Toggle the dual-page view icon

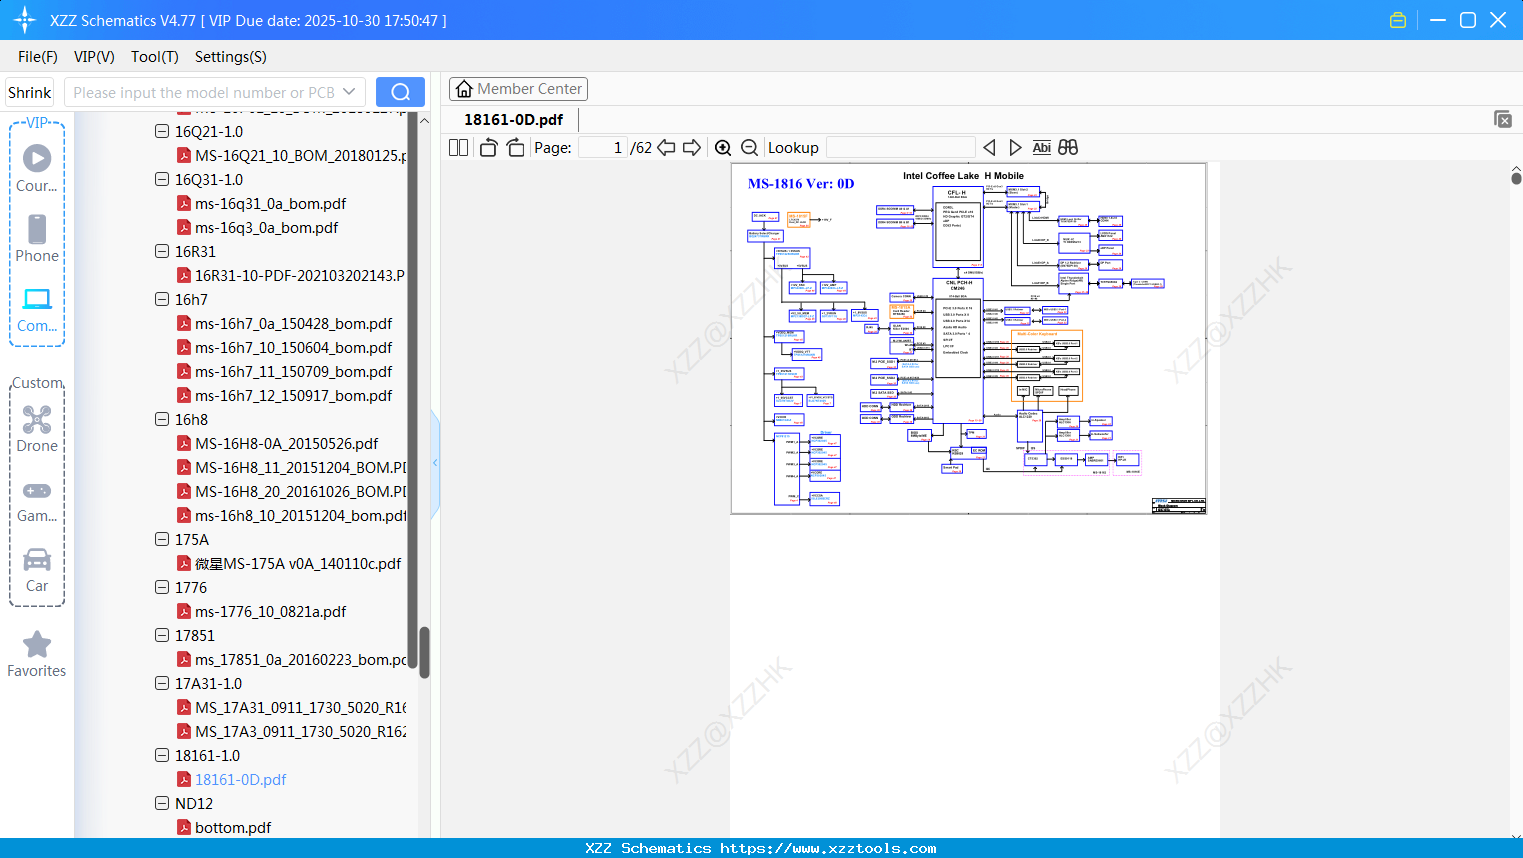pos(459,148)
